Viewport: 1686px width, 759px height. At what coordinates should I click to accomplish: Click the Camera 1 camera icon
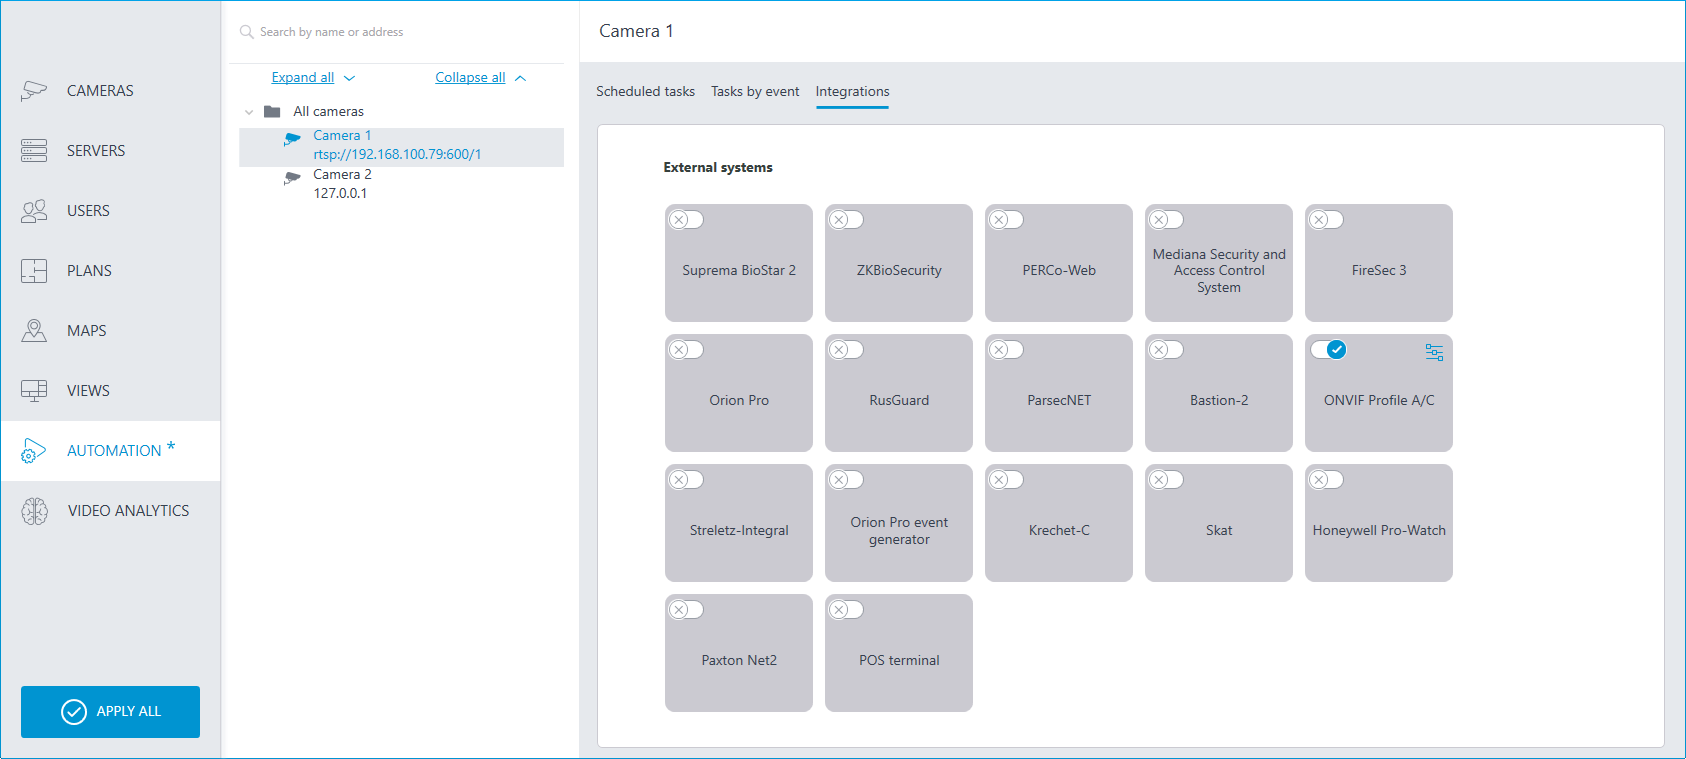292,140
